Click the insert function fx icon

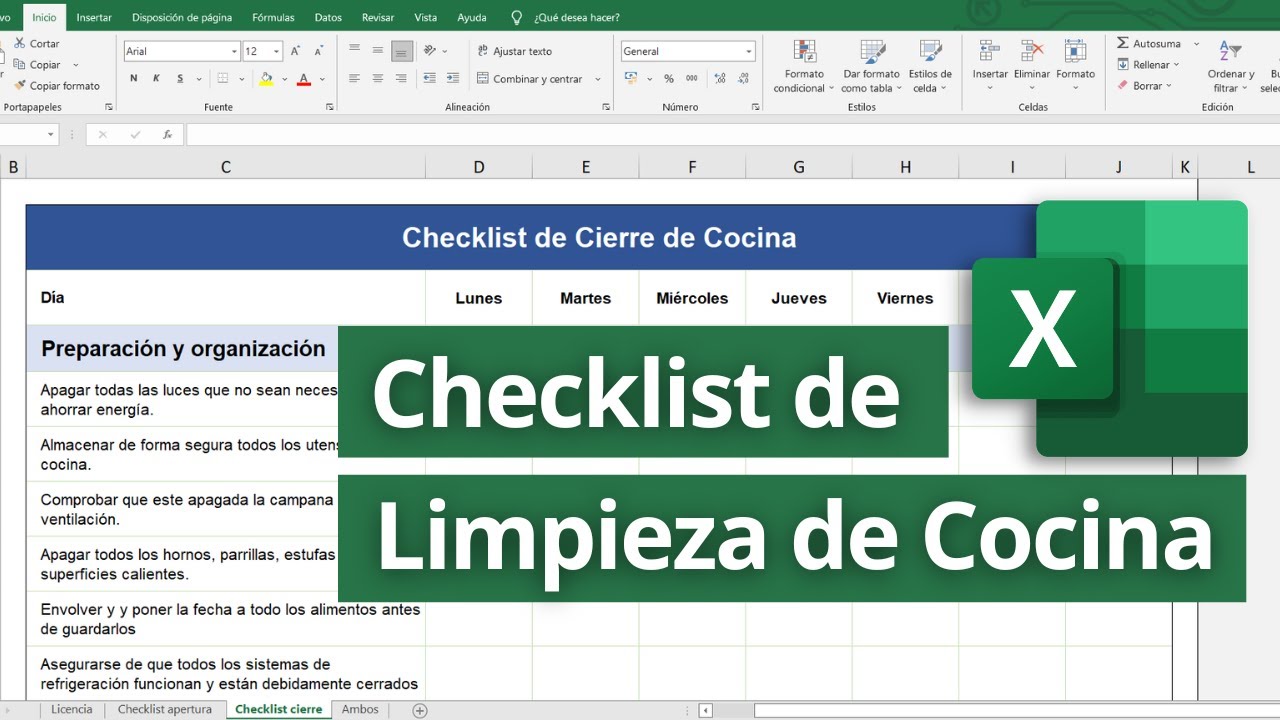click(168, 134)
